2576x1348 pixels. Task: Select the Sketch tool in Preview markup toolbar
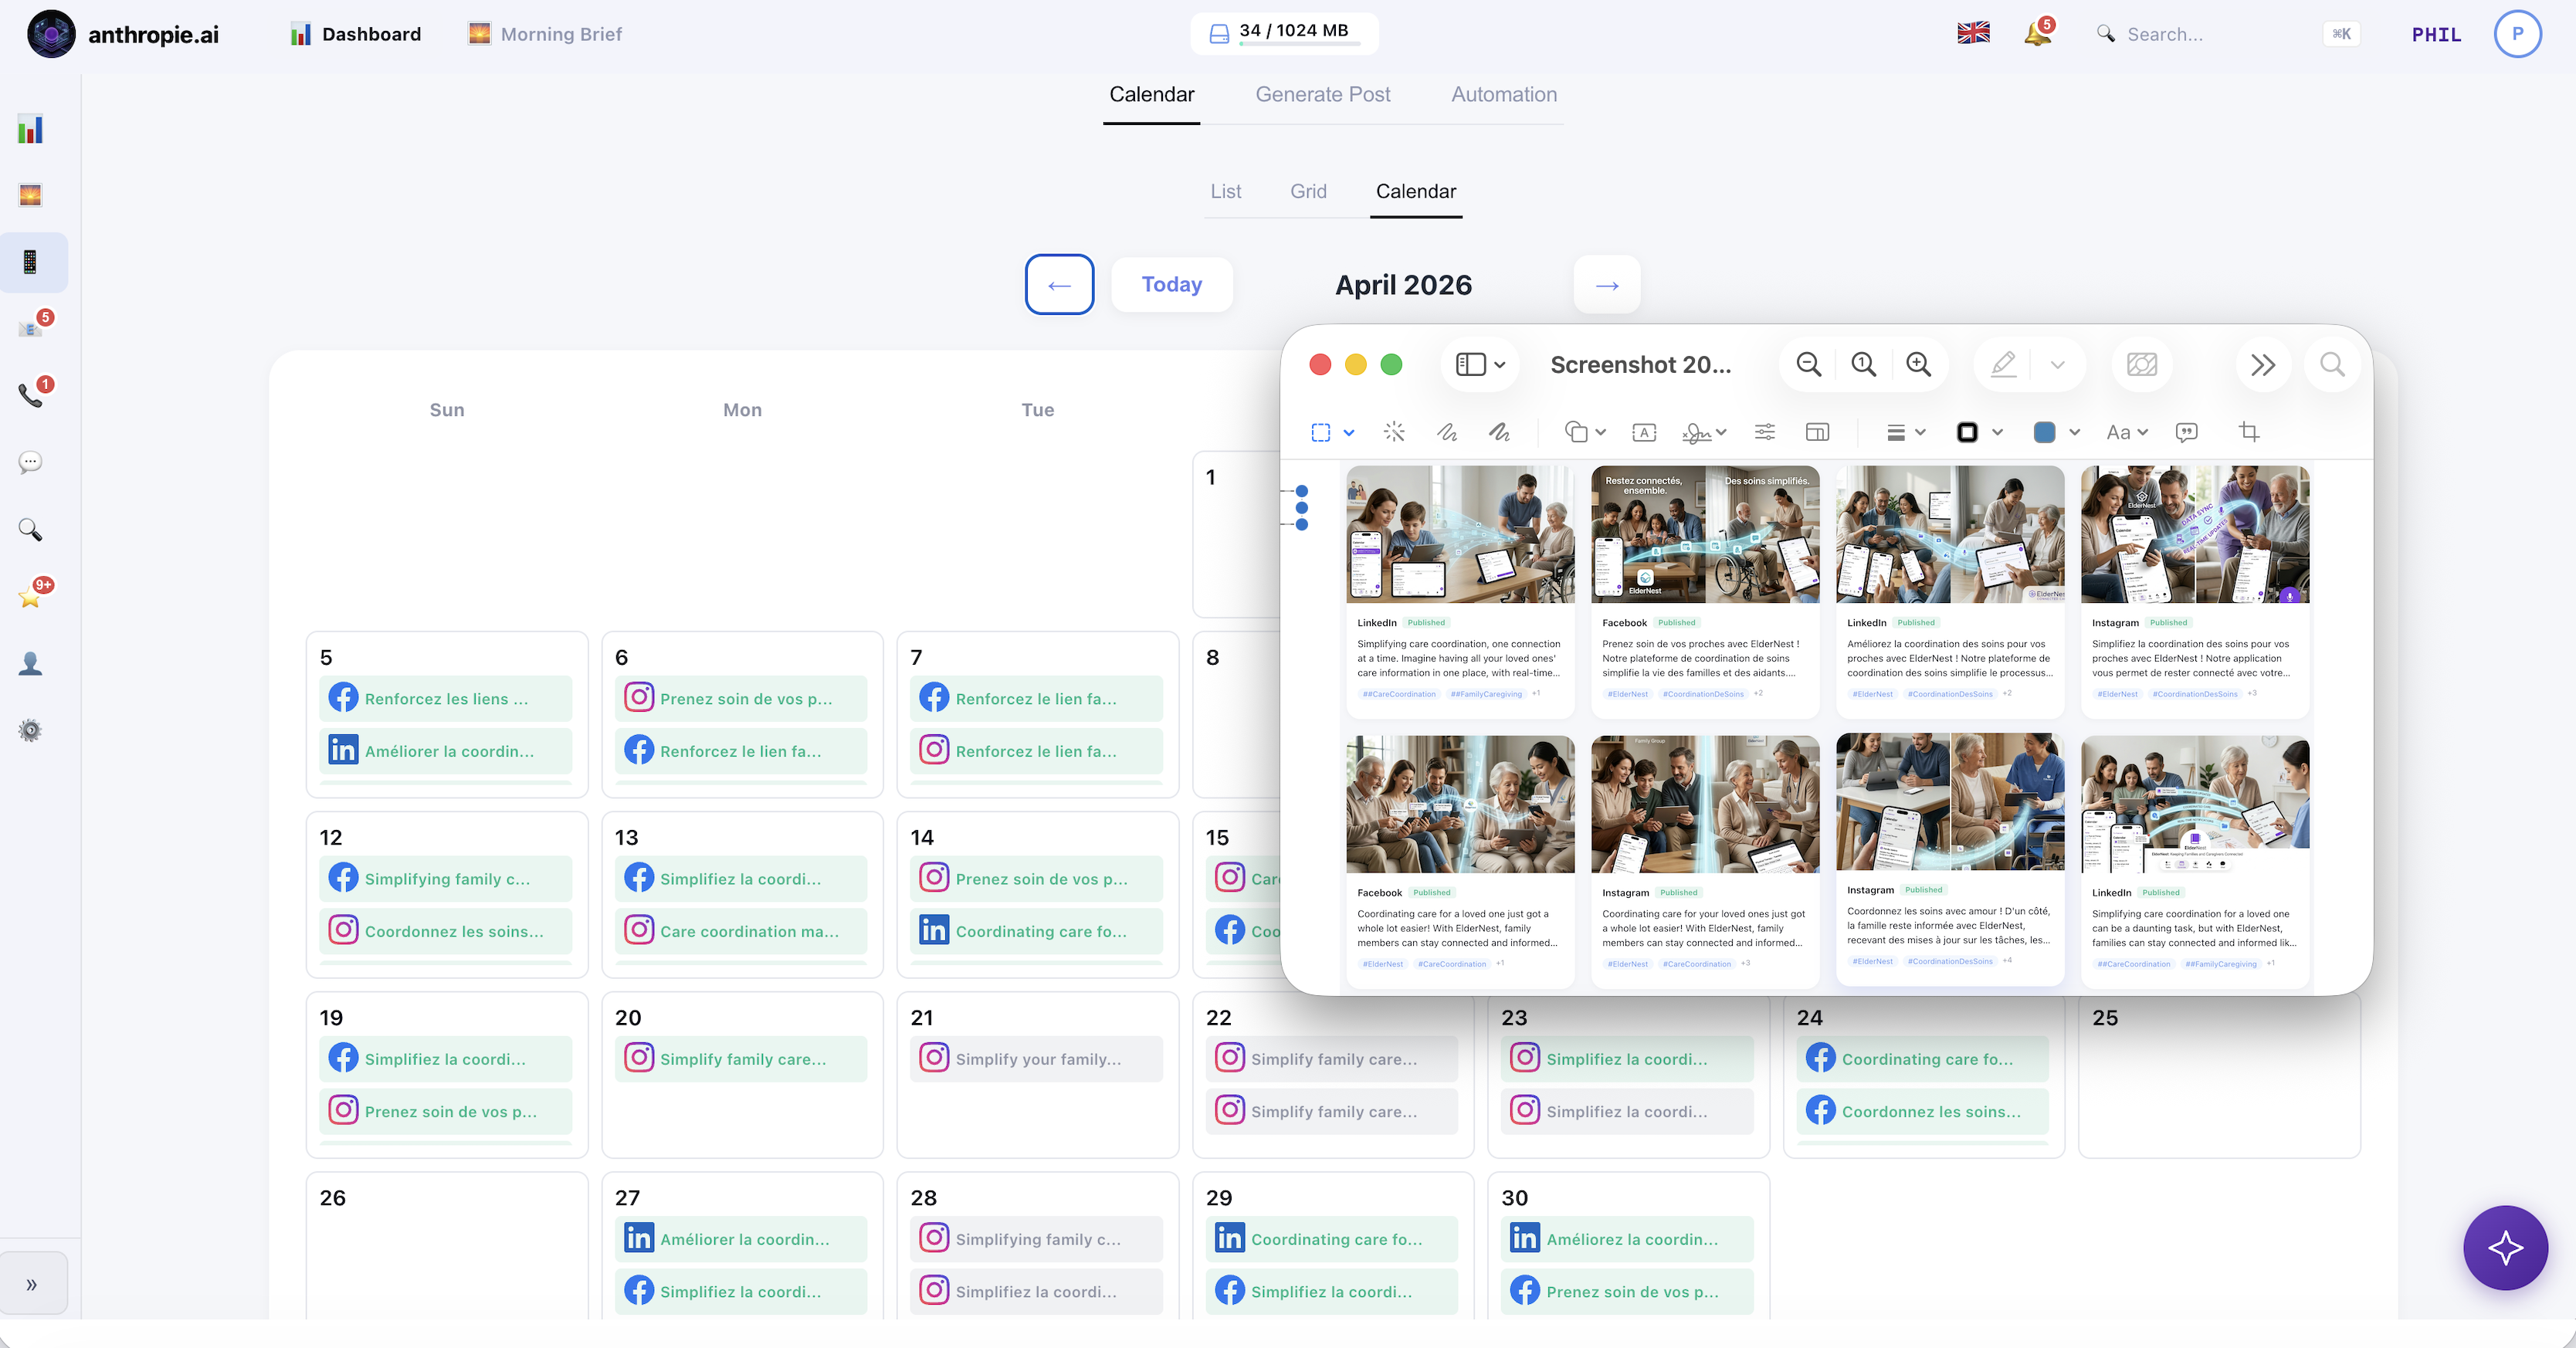[1447, 432]
